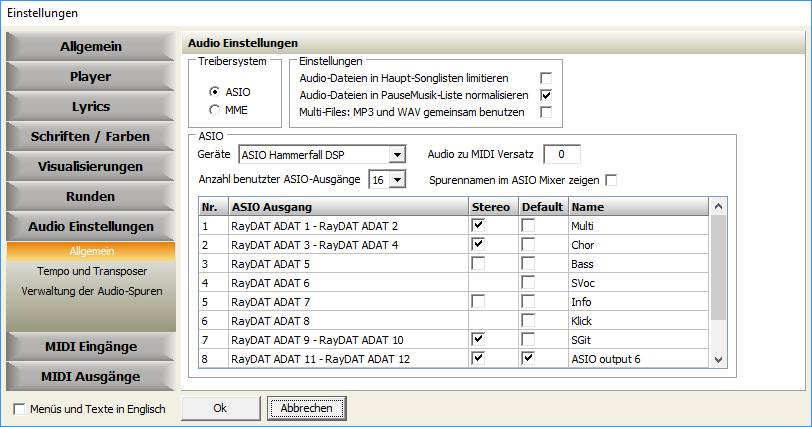Toggle Spurennamen im ASIO Mixer zeigen
This screenshot has width=812, height=427.
coord(610,180)
